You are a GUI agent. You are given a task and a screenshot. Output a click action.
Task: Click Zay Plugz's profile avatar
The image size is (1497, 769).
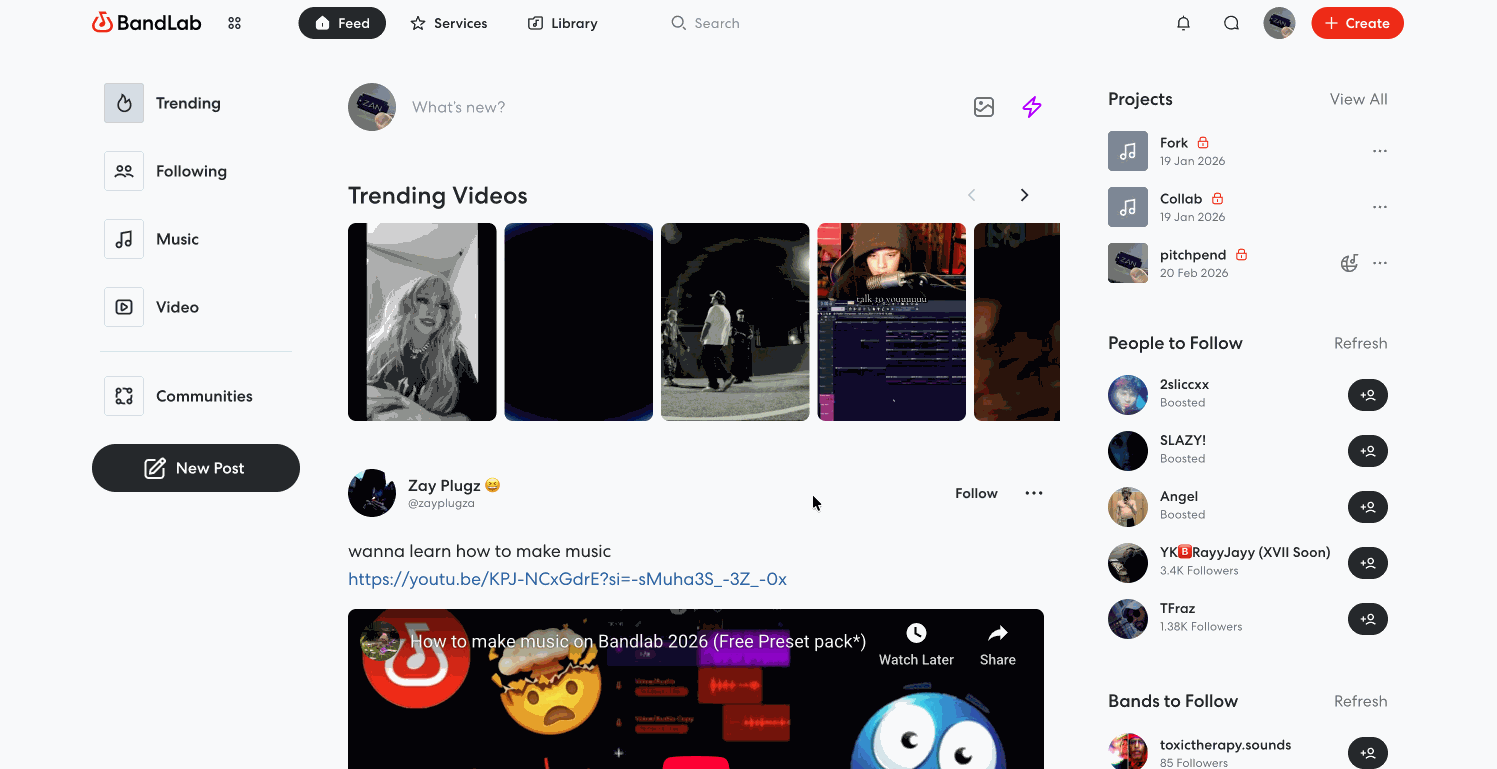(371, 493)
